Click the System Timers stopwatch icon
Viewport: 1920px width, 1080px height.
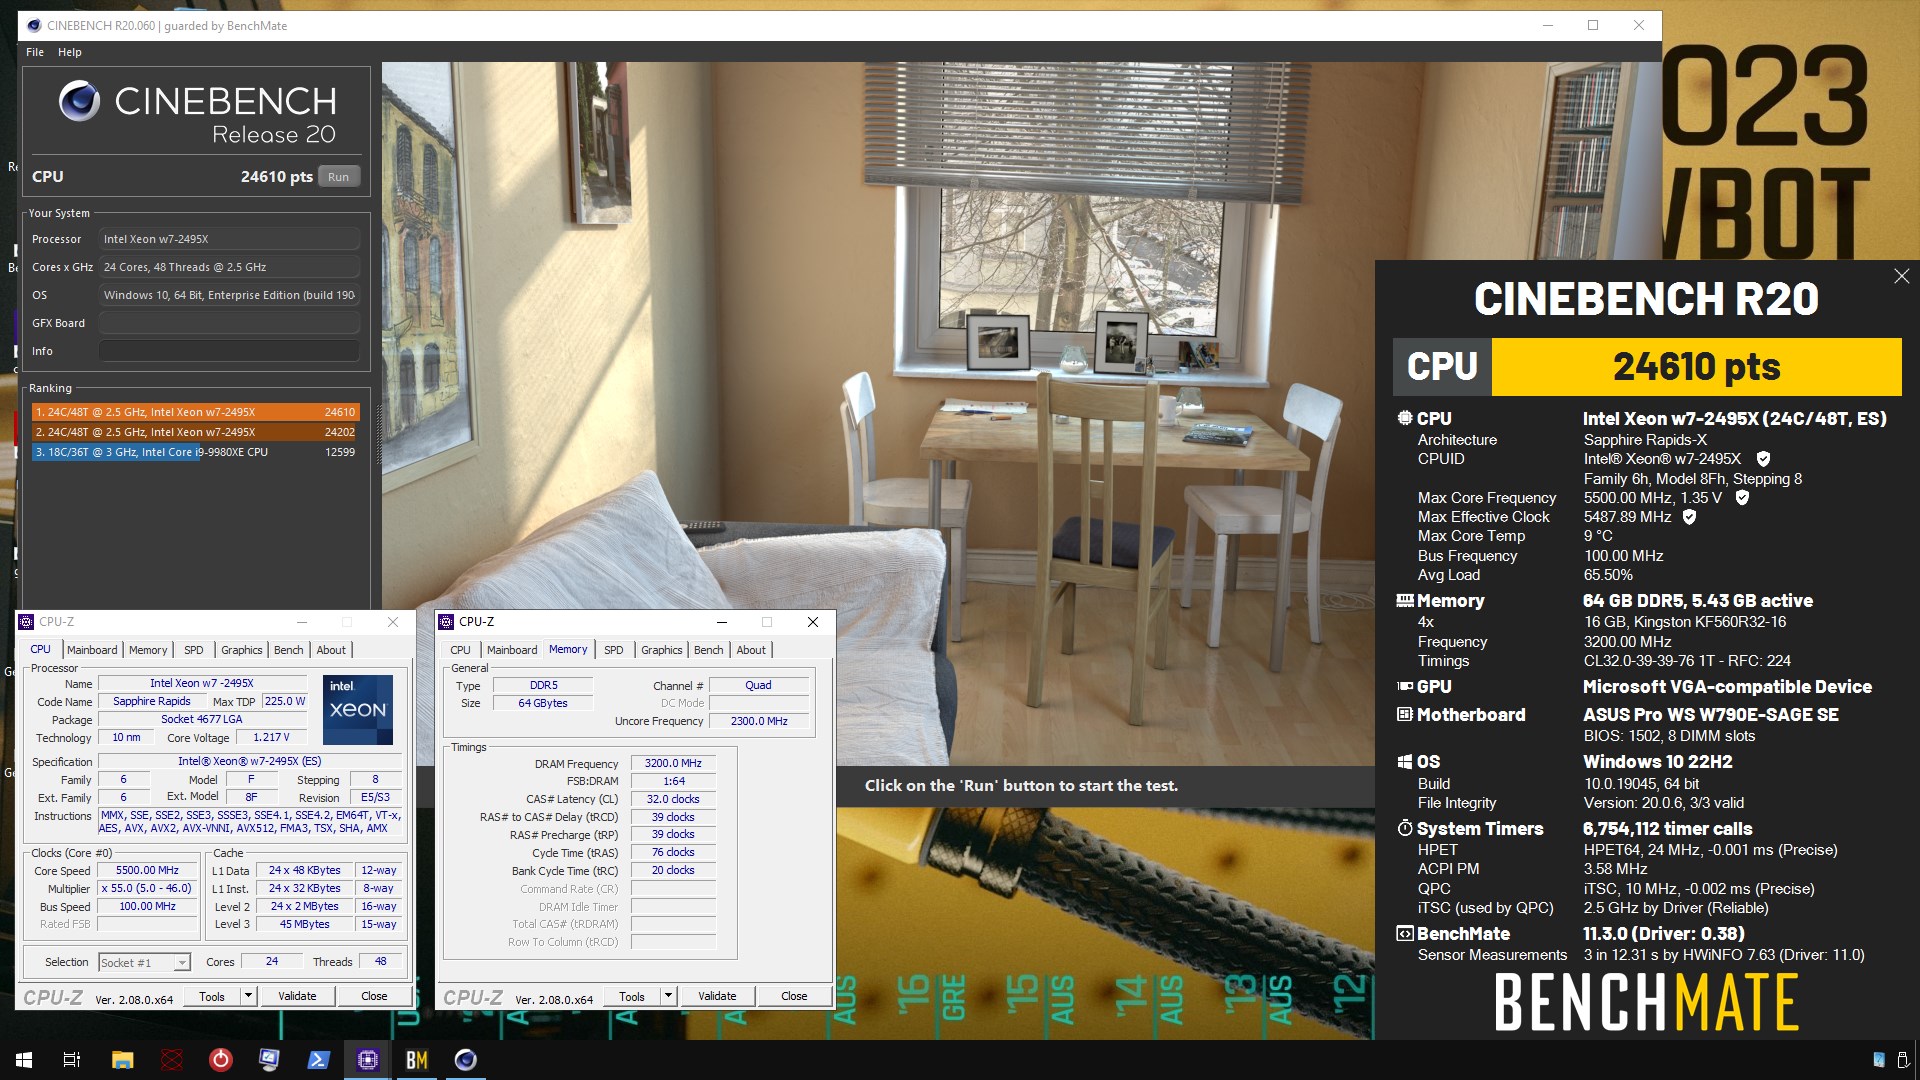(1405, 829)
